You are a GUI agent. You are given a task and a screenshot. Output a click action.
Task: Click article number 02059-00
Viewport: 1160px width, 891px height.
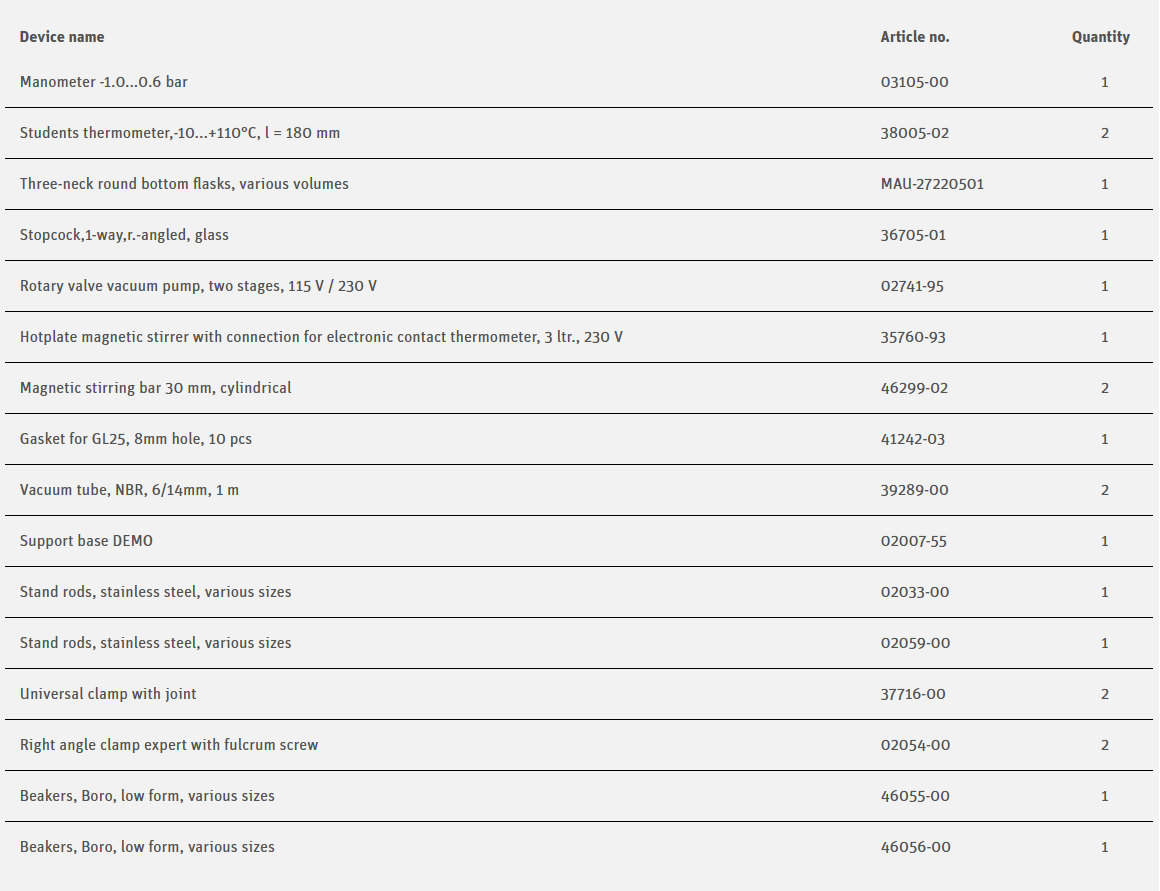point(915,643)
